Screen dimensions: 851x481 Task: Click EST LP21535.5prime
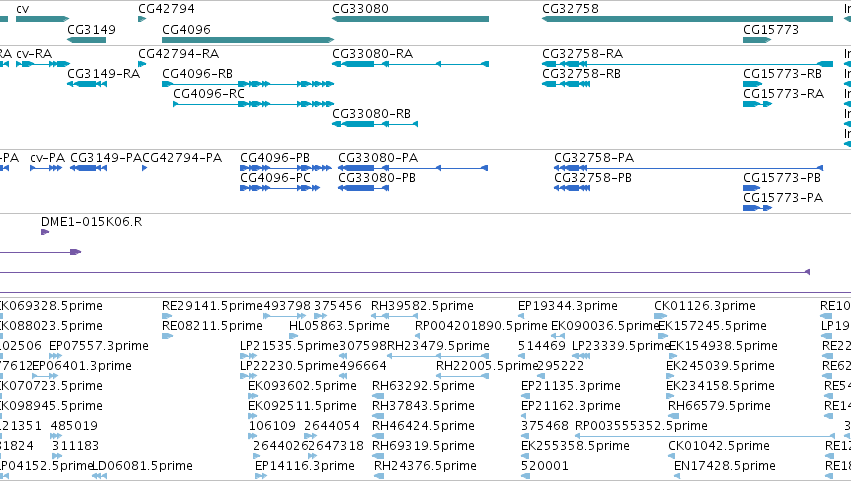249,356
